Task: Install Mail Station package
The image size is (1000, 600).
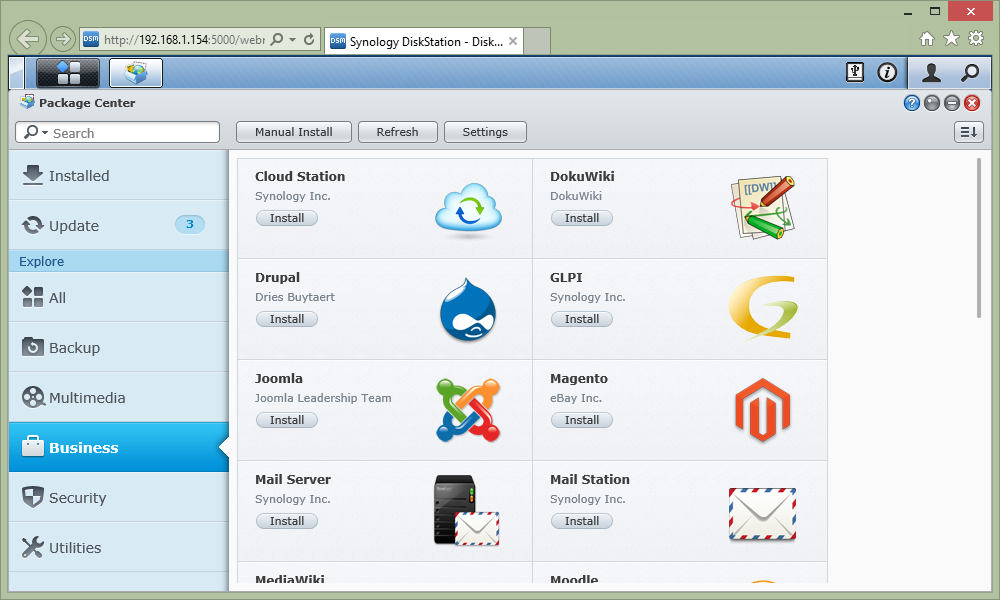Action: [582, 521]
